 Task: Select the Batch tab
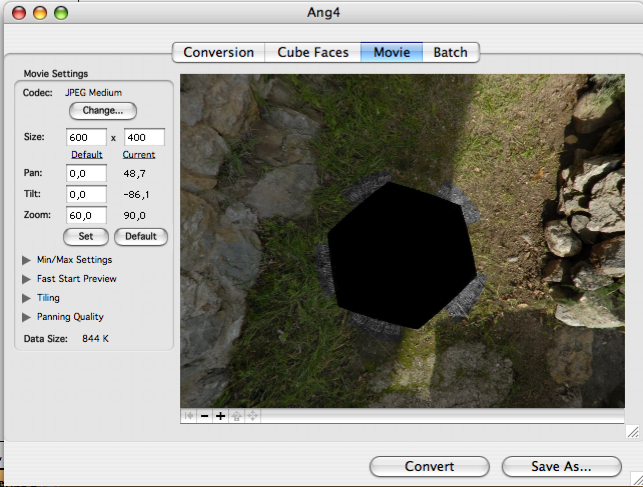click(x=450, y=52)
